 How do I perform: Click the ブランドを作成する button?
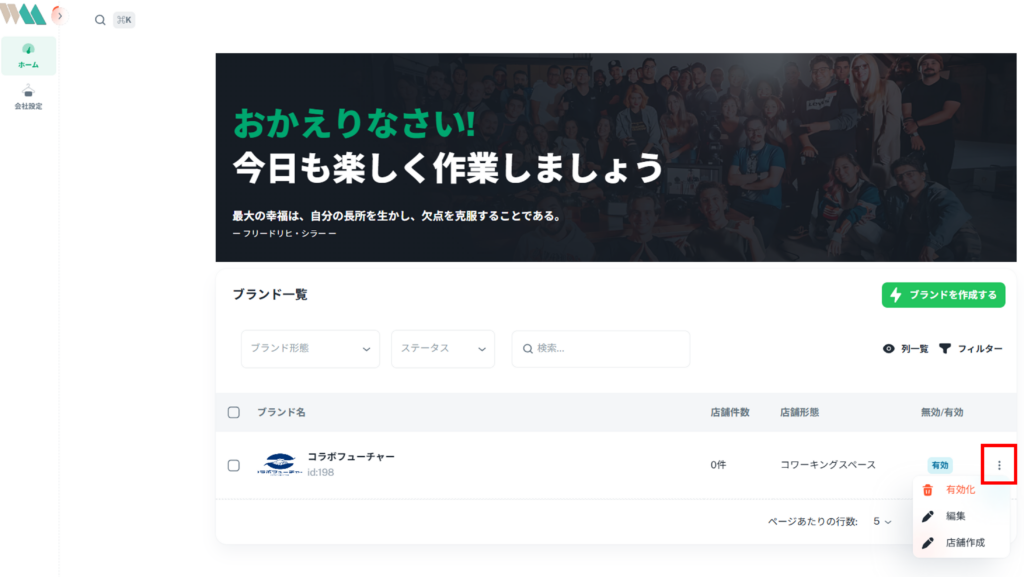click(x=943, y=295)
